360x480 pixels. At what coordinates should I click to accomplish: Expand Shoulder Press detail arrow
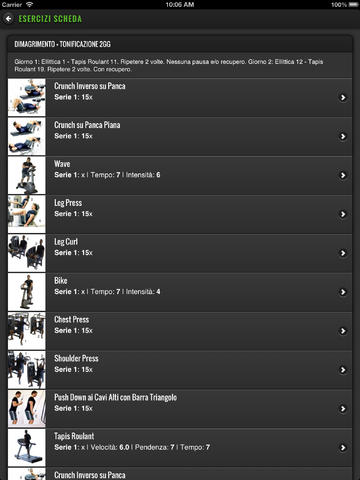343,370
